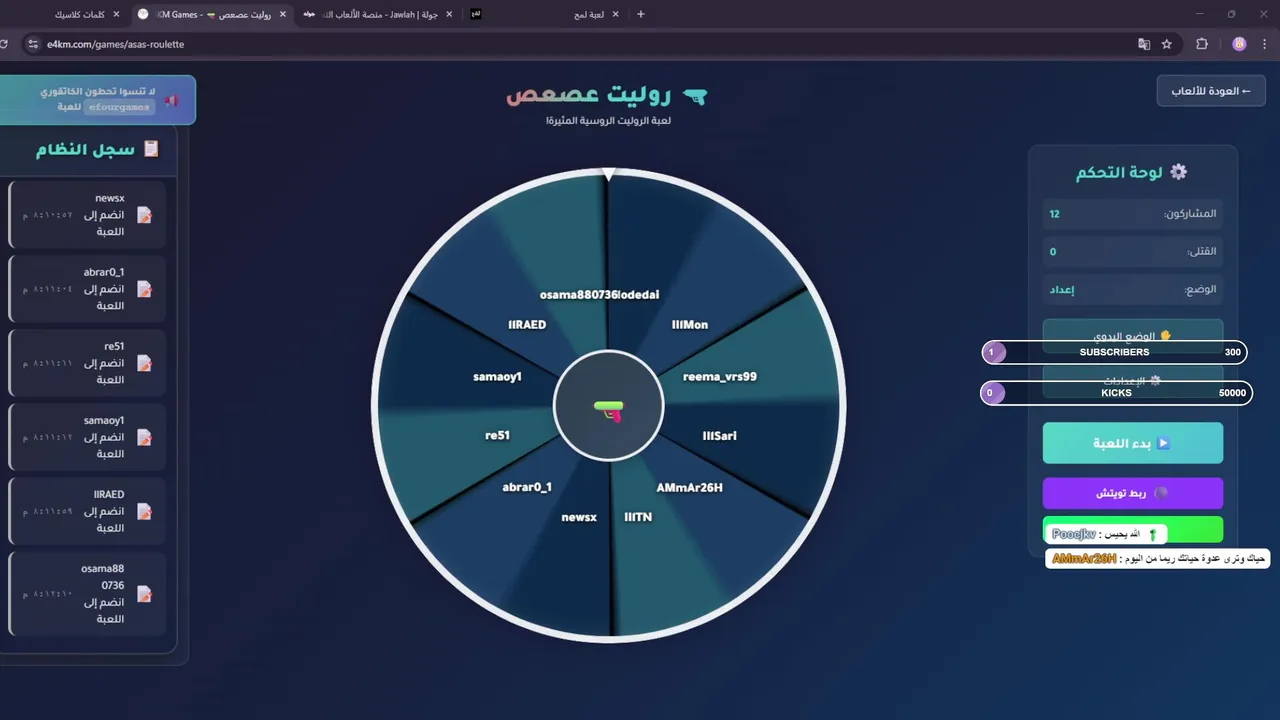The width and height of the screenshot is (1280, 720).
Task: Click the efourgames code tag in banner
Action: point(119,106)
